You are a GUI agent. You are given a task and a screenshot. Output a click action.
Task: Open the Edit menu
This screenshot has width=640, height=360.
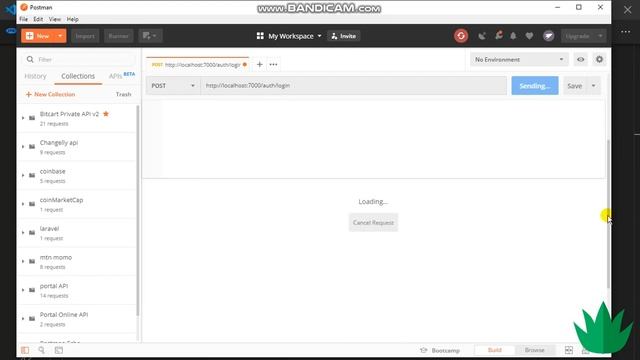click(38, 19)
